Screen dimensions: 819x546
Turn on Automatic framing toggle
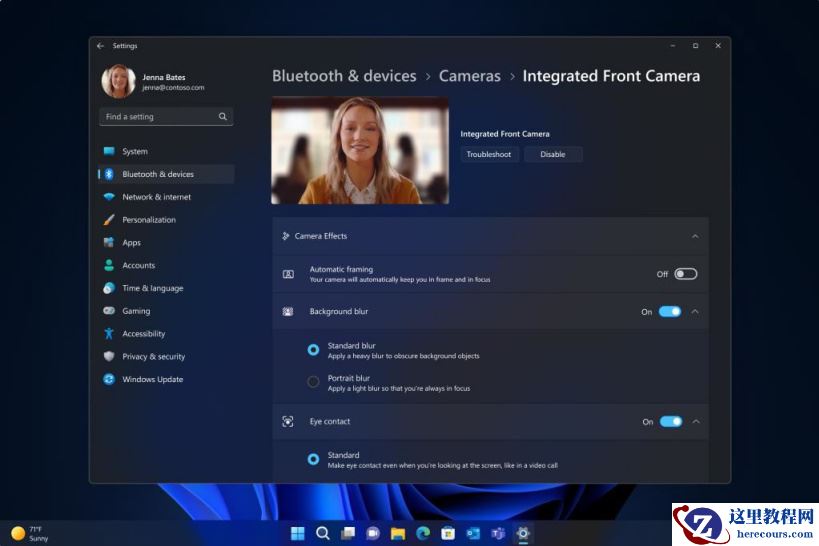(685, 274)
